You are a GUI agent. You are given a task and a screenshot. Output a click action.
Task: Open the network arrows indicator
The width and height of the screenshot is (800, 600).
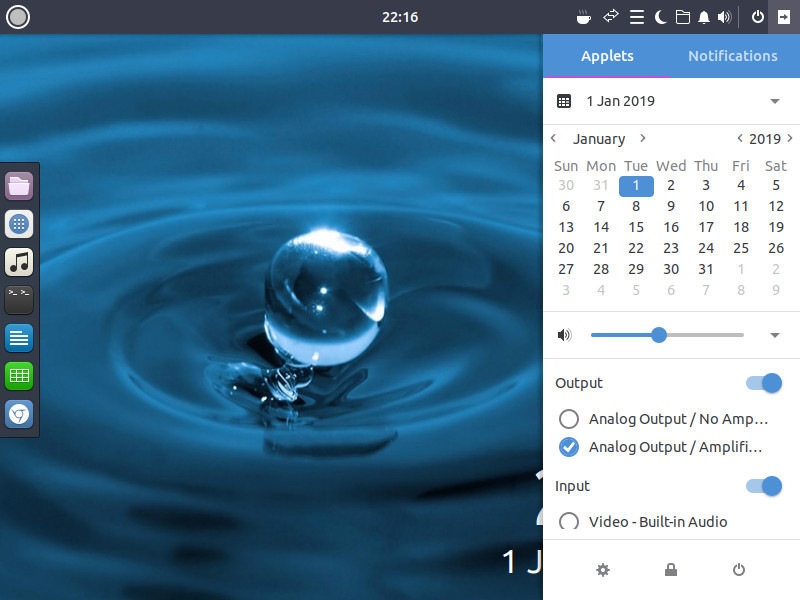[610, 16]
